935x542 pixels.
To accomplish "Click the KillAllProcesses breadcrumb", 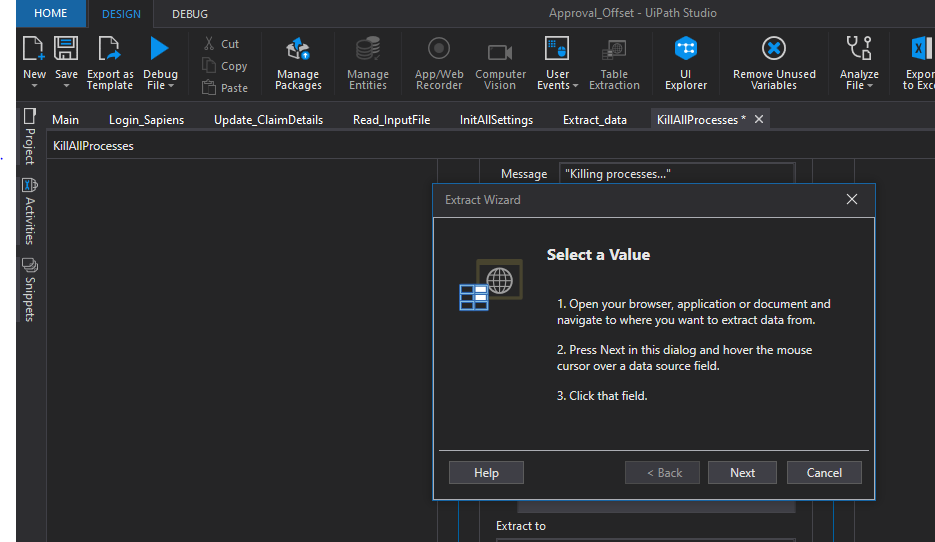I will pos(93,146).
